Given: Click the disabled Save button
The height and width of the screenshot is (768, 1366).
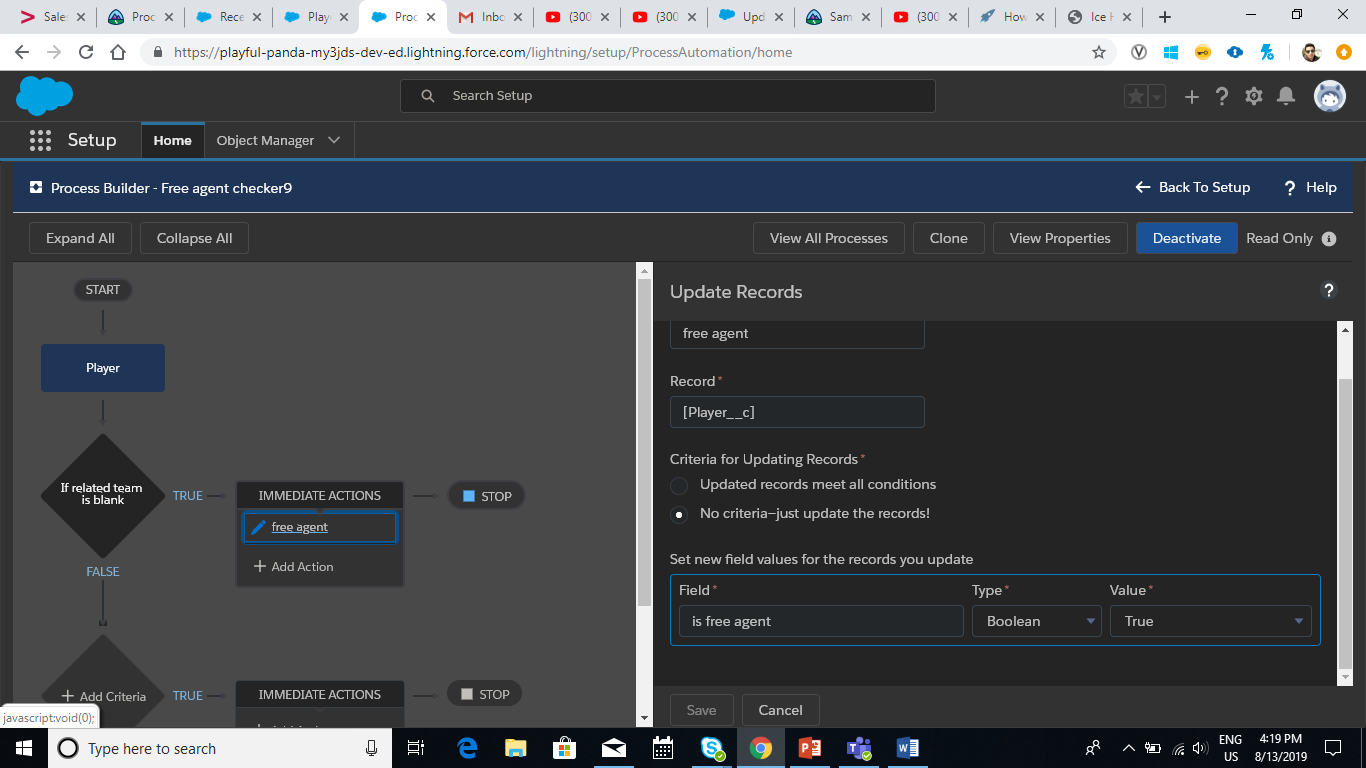Looking at the screenshot, I should coord(701,710).
